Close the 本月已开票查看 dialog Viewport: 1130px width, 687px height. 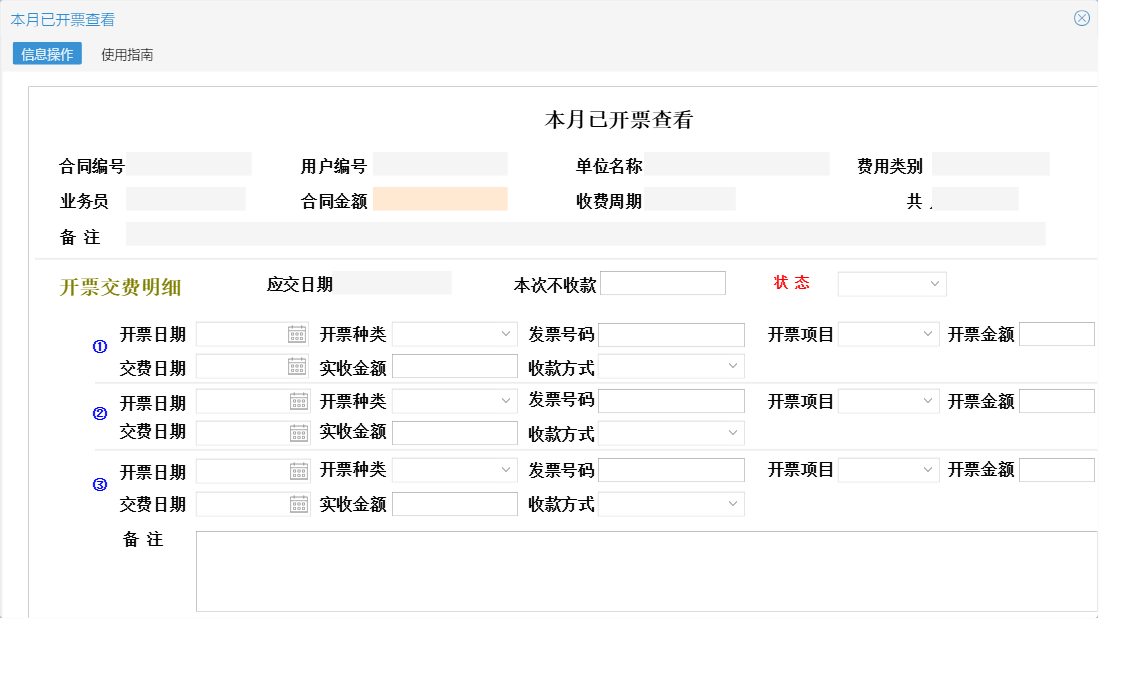pyautogui.click(x=1080, y=17)
